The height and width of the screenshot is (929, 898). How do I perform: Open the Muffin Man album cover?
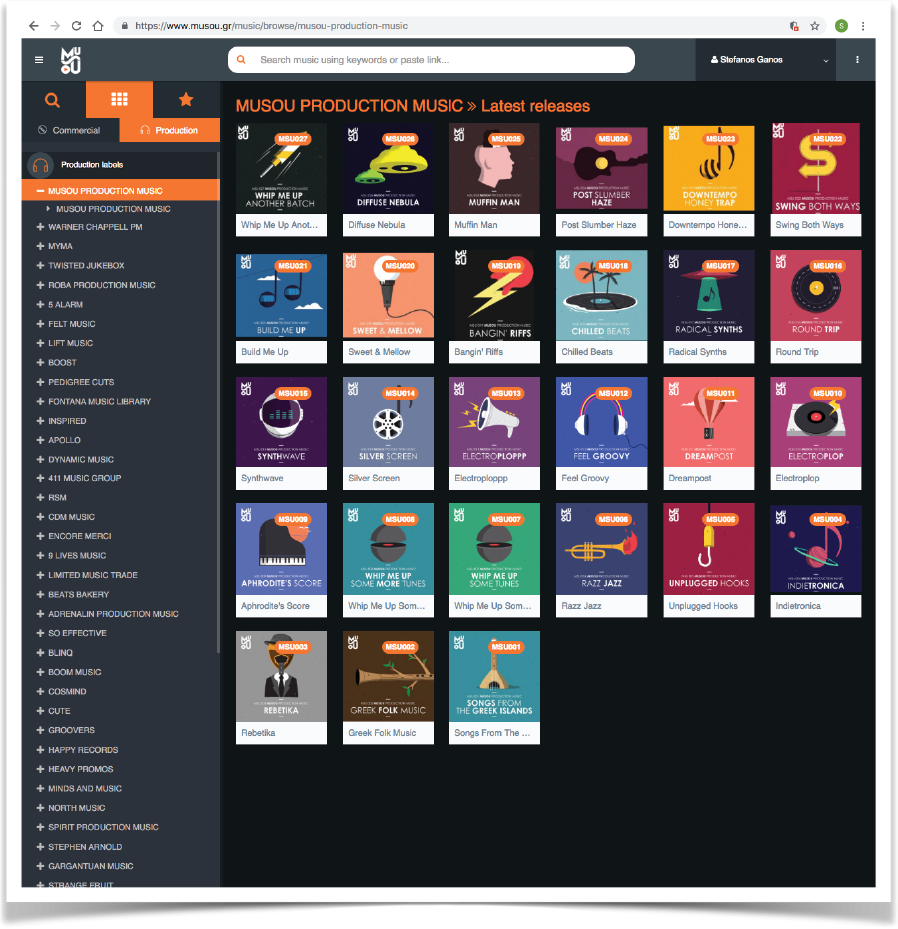(x=494, y=168)
